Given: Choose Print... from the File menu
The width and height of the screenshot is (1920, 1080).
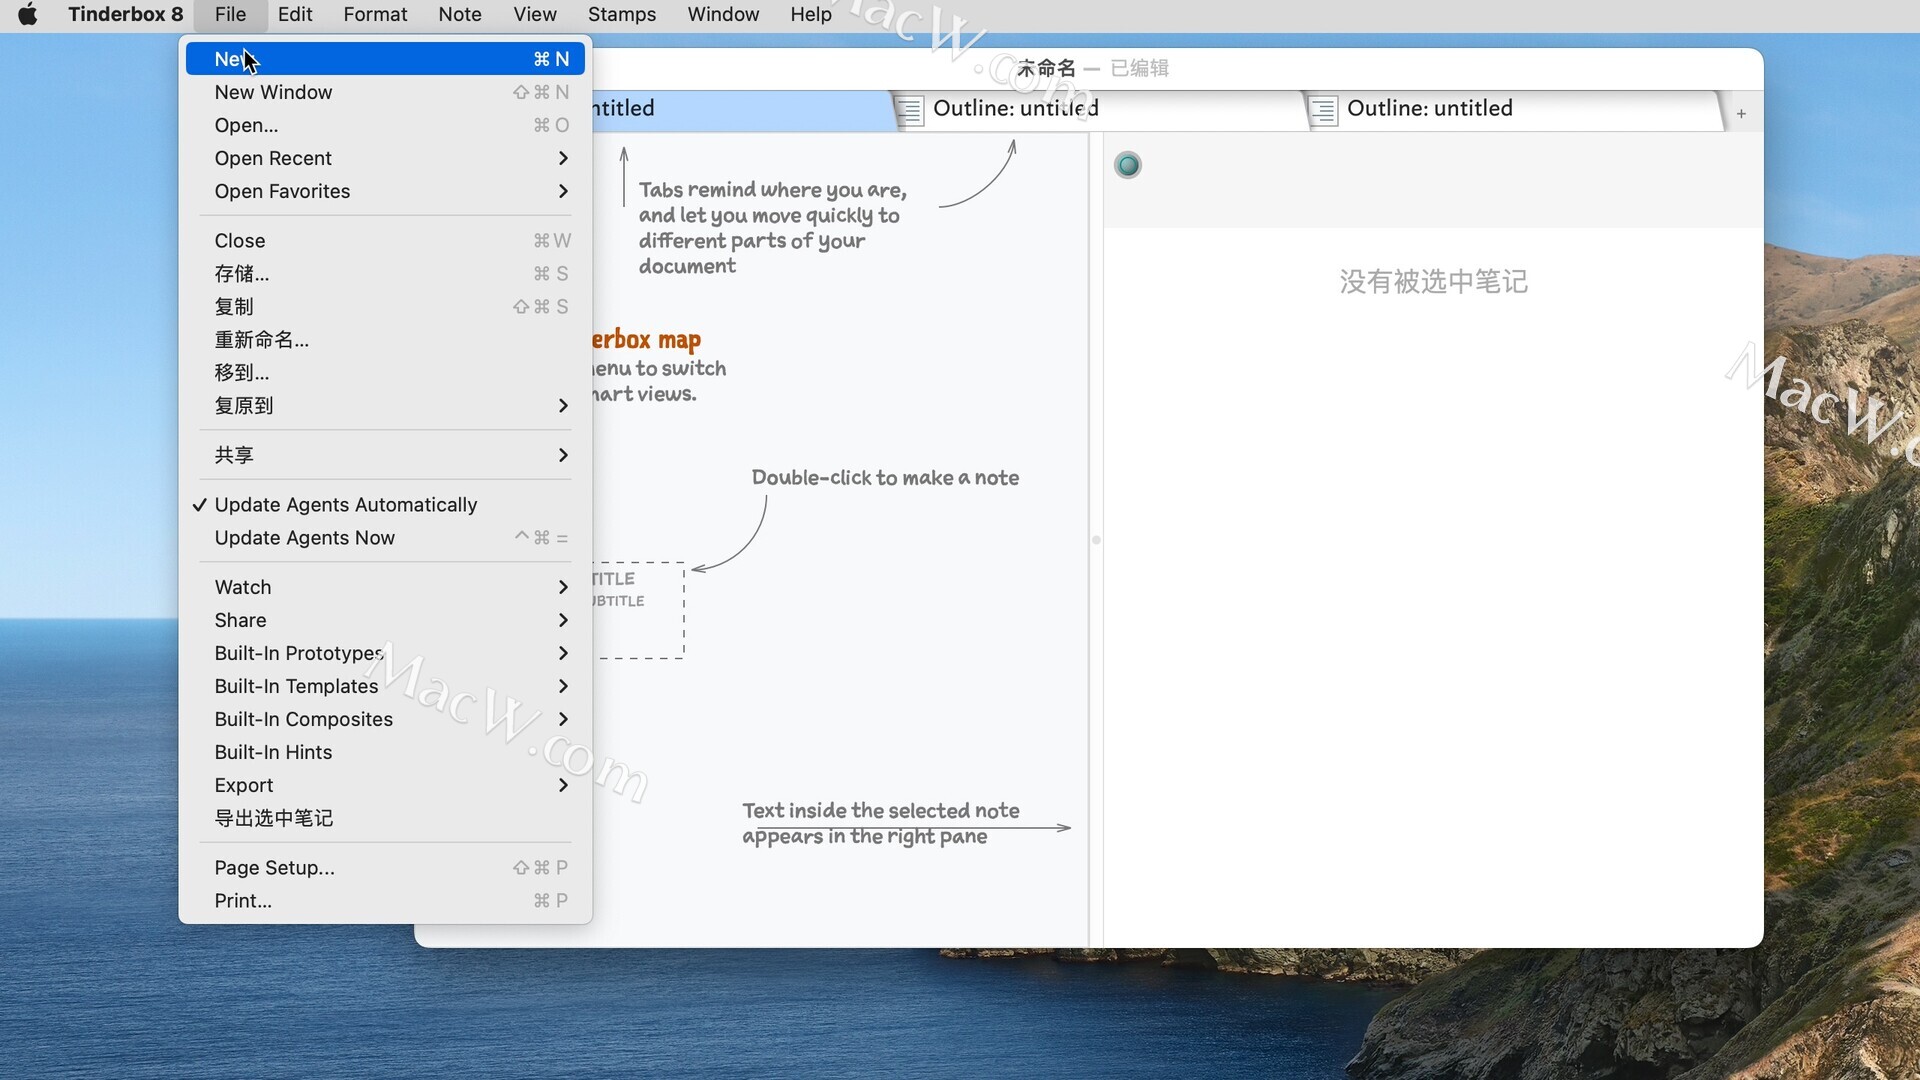Looking at the screenshot, I should coord(385,901).
